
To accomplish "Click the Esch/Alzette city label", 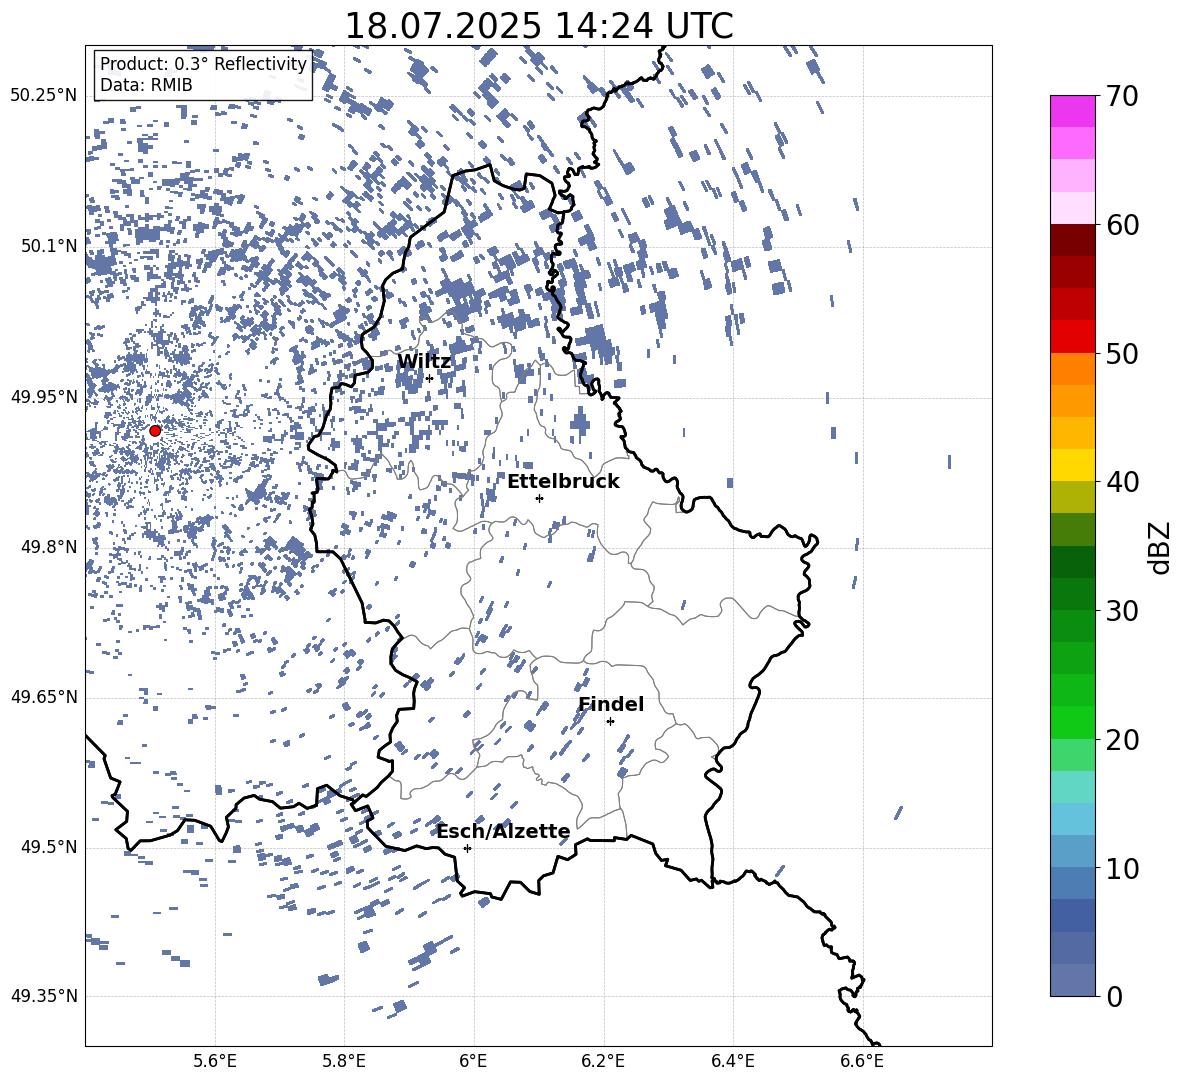I will point(504,832).
